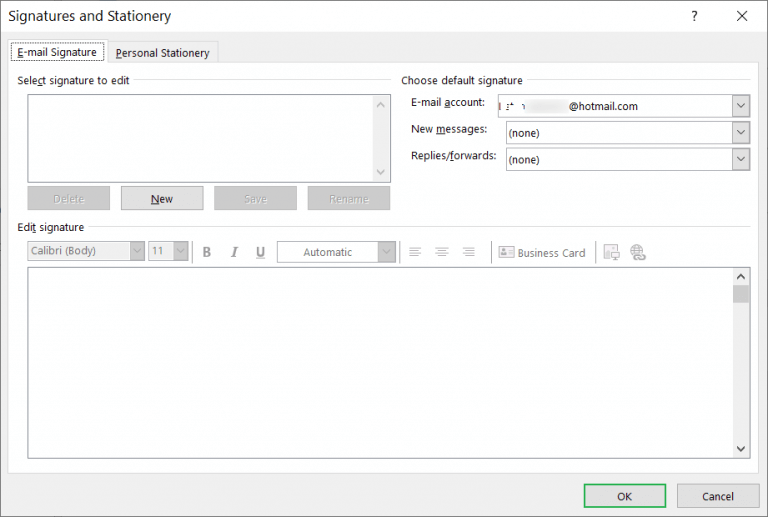
Task: Switch to the E-mail Signature tab
Action: click(57, 52)
